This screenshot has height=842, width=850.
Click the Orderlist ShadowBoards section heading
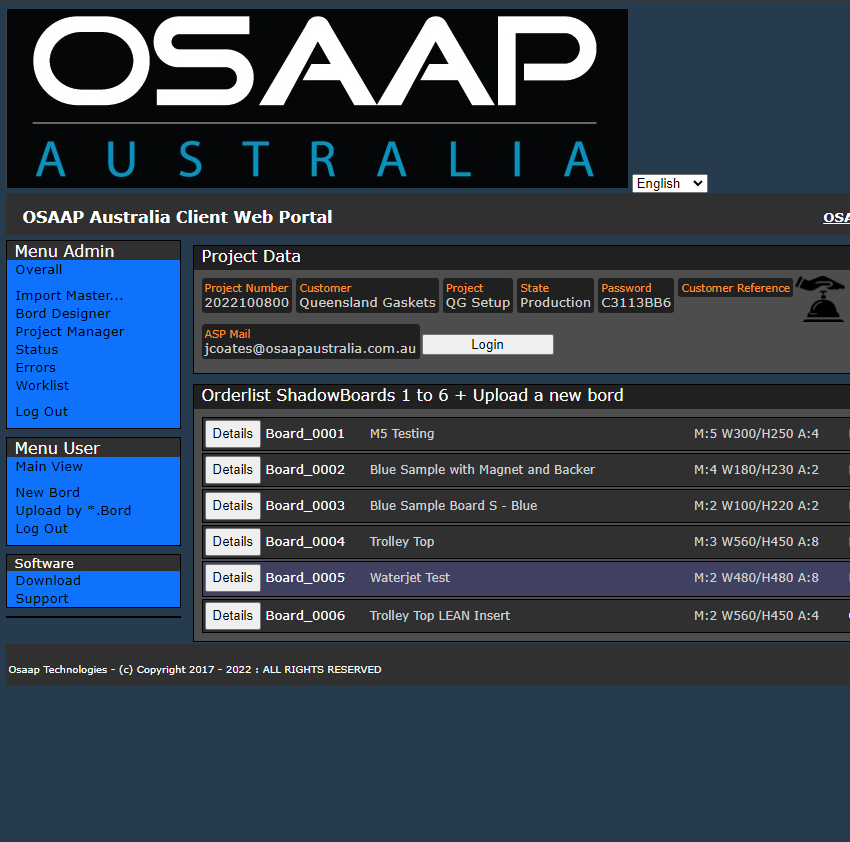tap(413, 395)
